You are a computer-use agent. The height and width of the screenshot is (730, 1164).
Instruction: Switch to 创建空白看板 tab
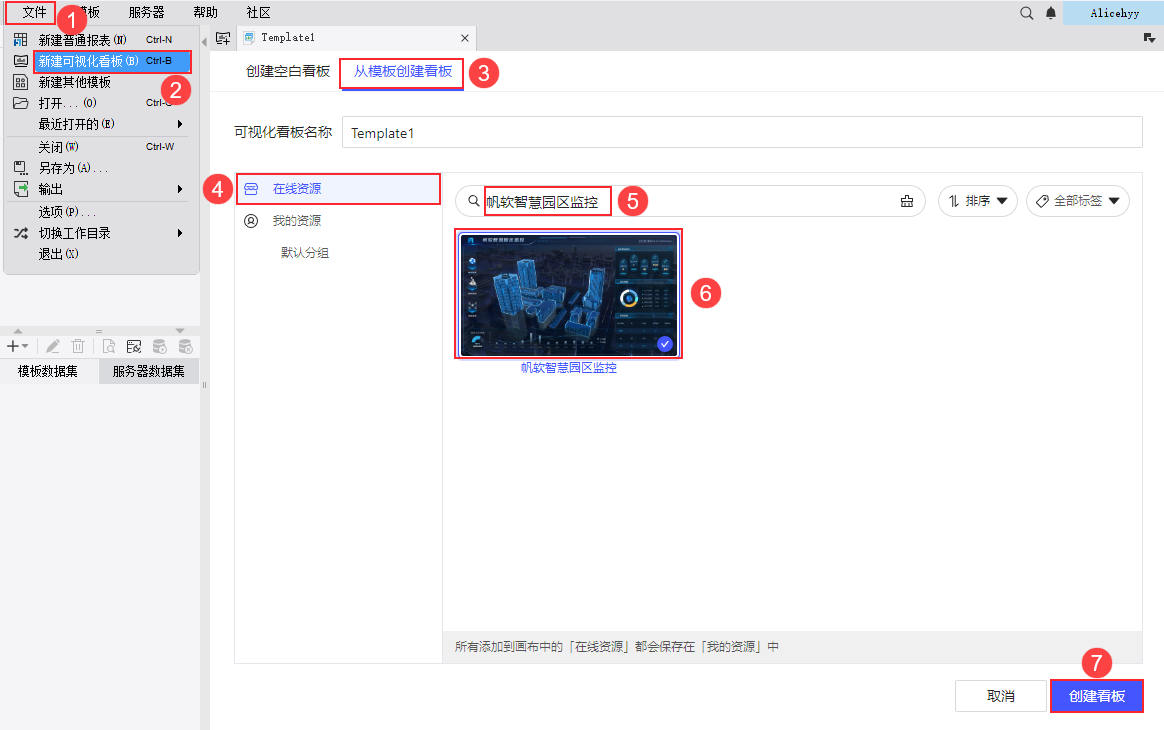pos(288,71)
